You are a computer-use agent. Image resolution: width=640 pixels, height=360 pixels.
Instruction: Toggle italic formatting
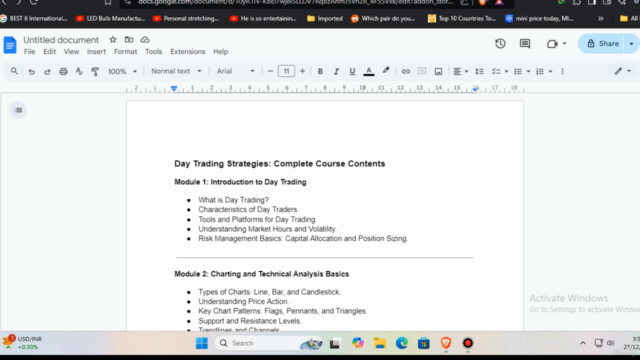point(336,71)
